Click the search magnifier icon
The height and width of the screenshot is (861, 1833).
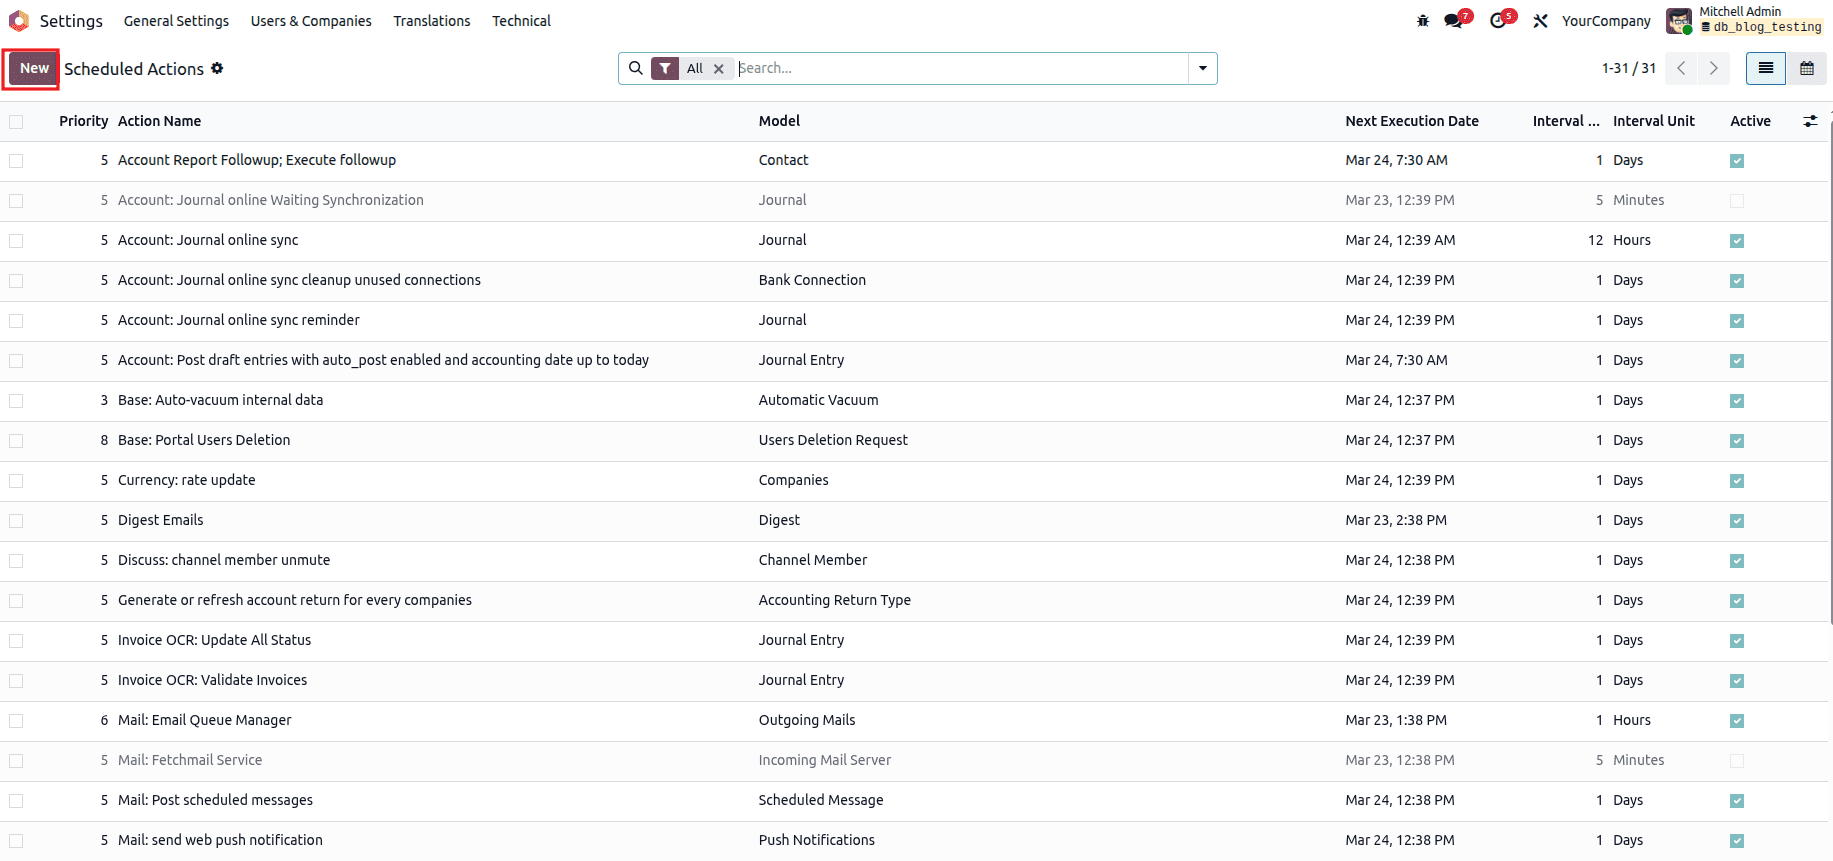[x=636, y=68]
